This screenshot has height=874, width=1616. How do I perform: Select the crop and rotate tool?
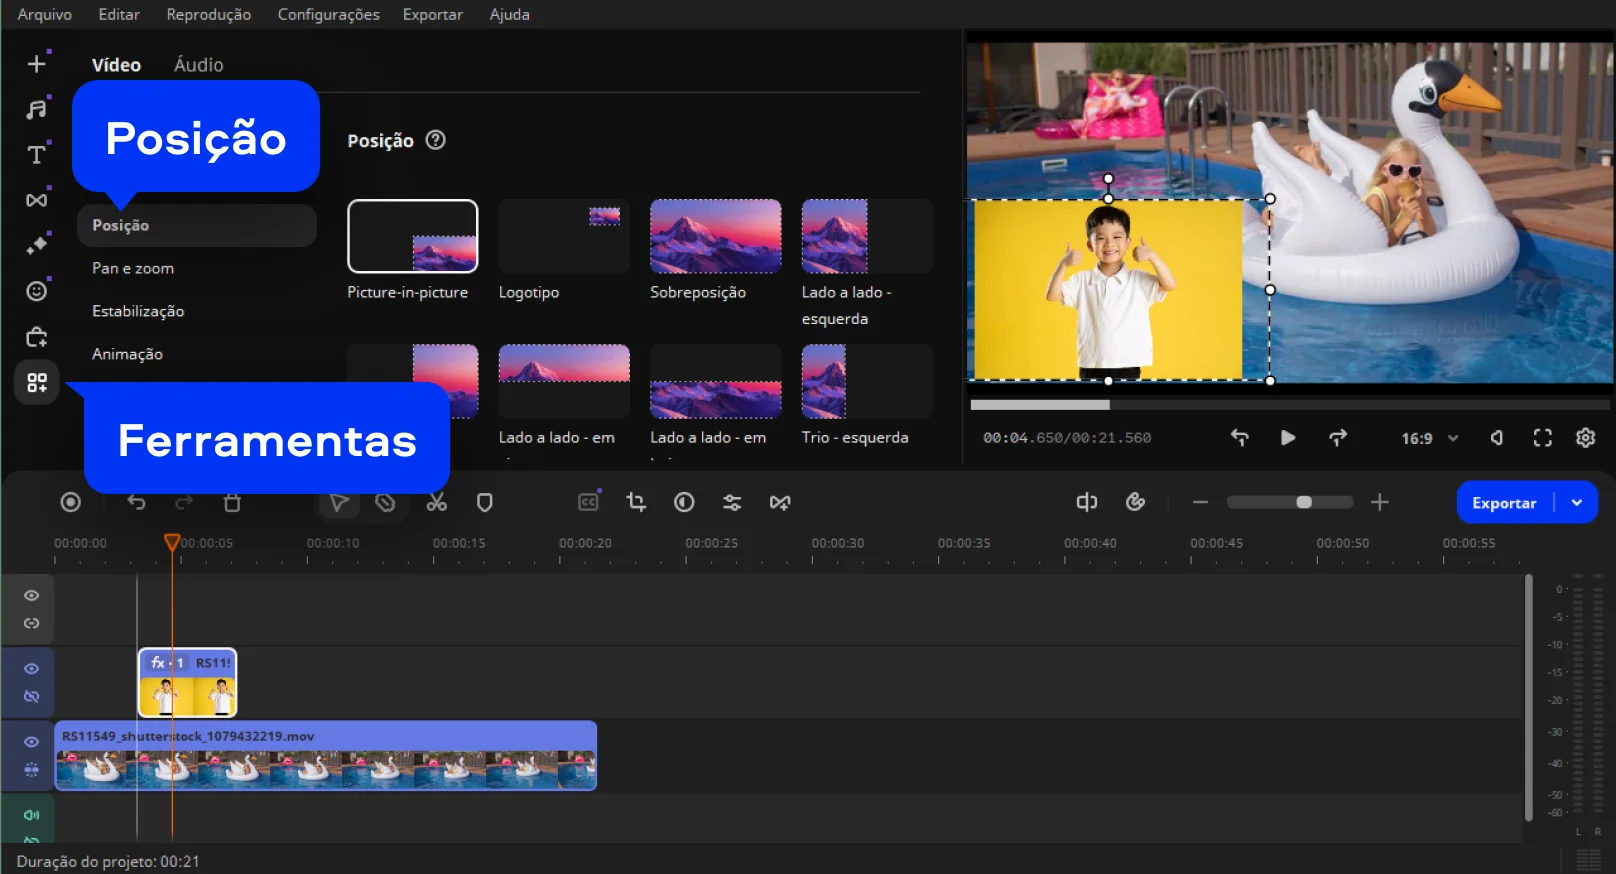[x=636, y=503]
